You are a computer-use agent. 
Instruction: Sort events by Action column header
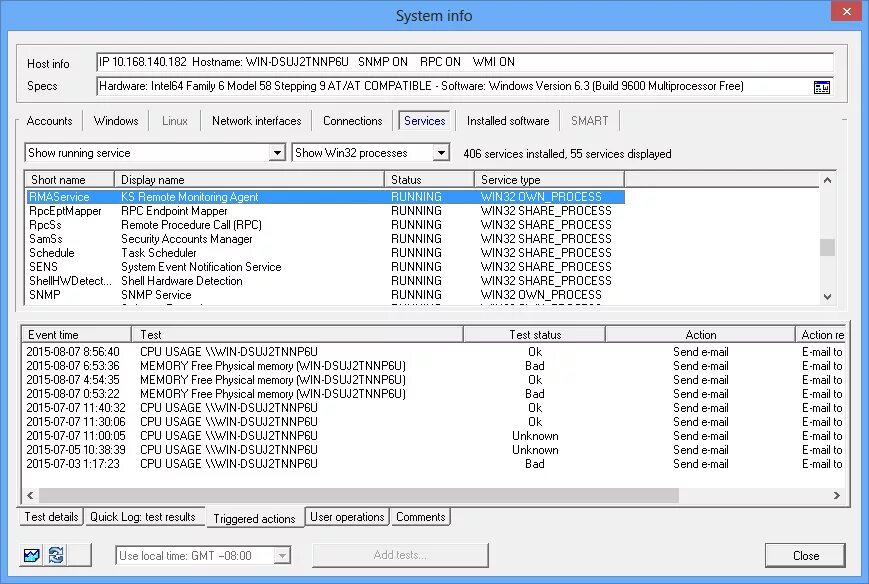point(701,335)
